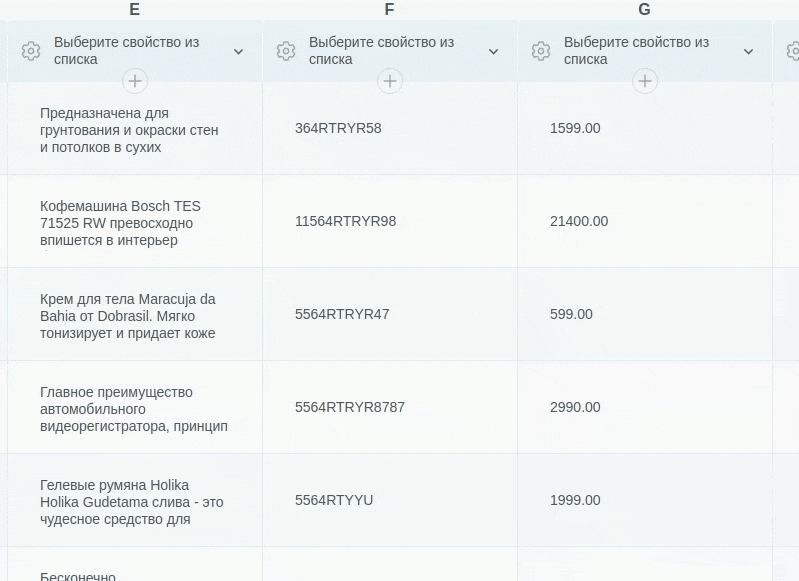Click the gear icon in column G
The height and width of the screenshot is (581, 799).
click(541, 51)
